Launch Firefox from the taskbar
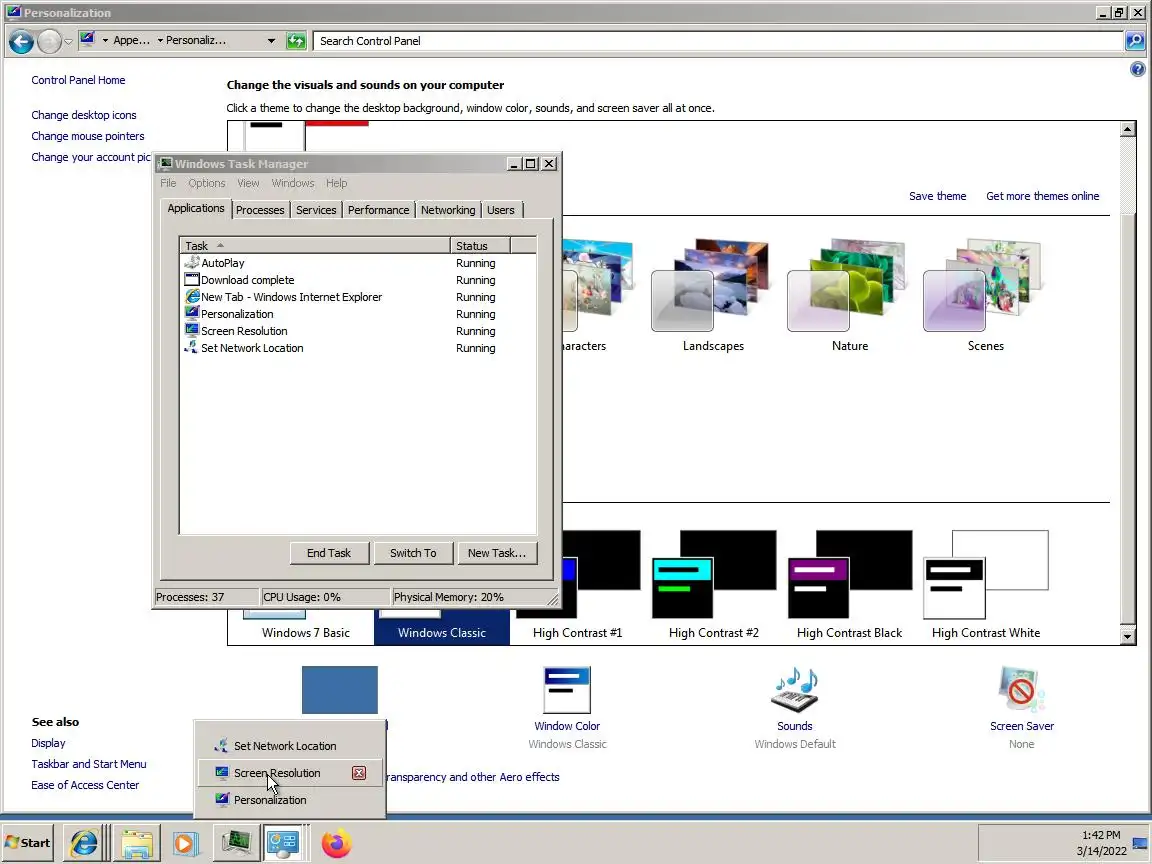Image resolution: width=1152 pixels, height=864 pixels. click(x=336, y=843)
